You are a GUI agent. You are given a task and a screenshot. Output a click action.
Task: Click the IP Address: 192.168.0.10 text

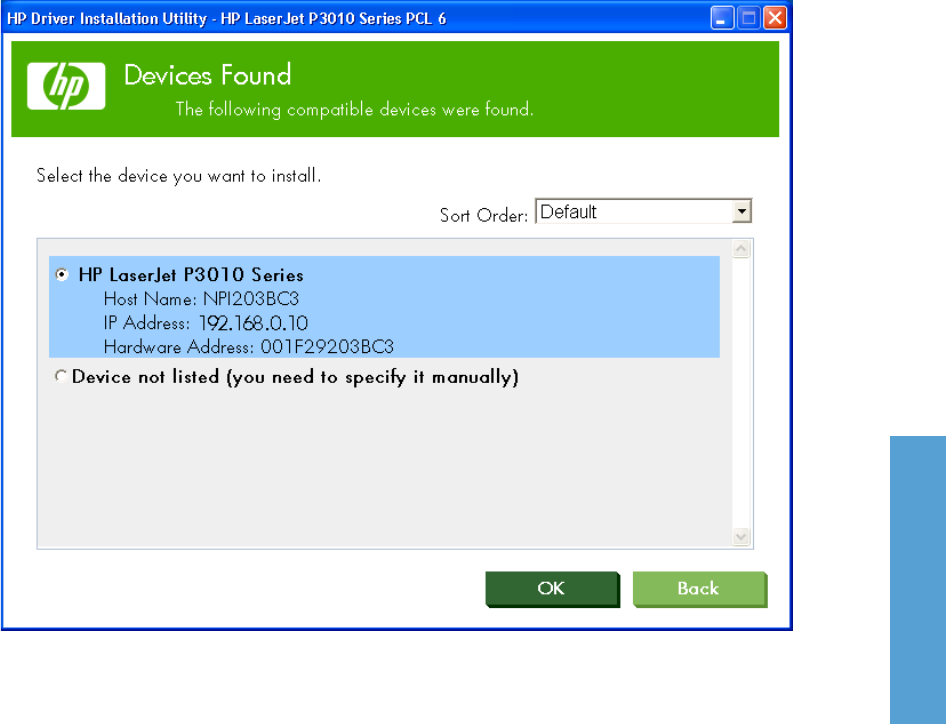point(206,323)
